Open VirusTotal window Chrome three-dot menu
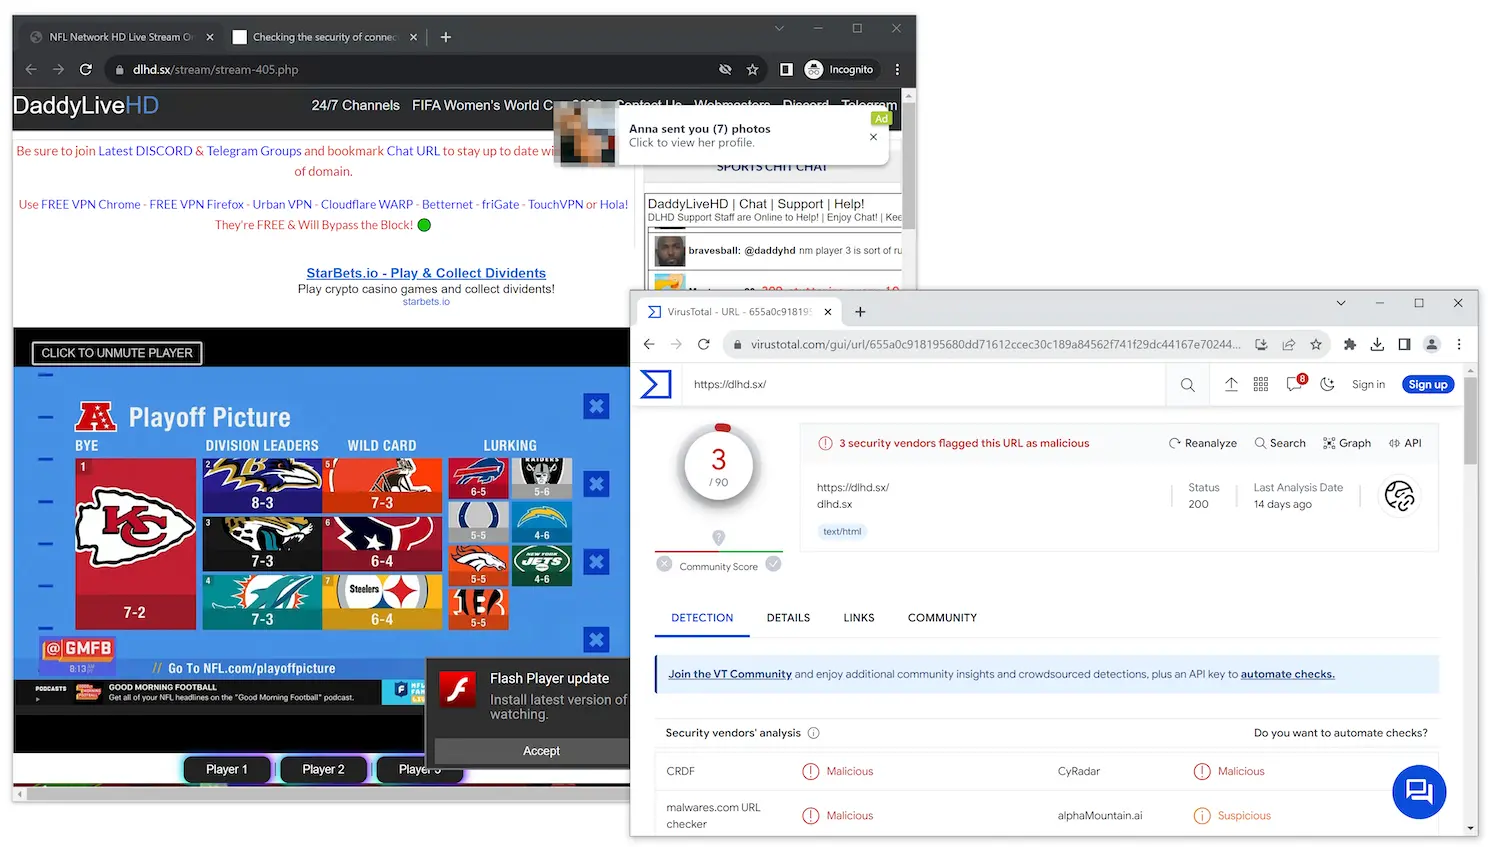Image resolution: width=1500 pixels, height=847 pixels. click(1459, 344)
